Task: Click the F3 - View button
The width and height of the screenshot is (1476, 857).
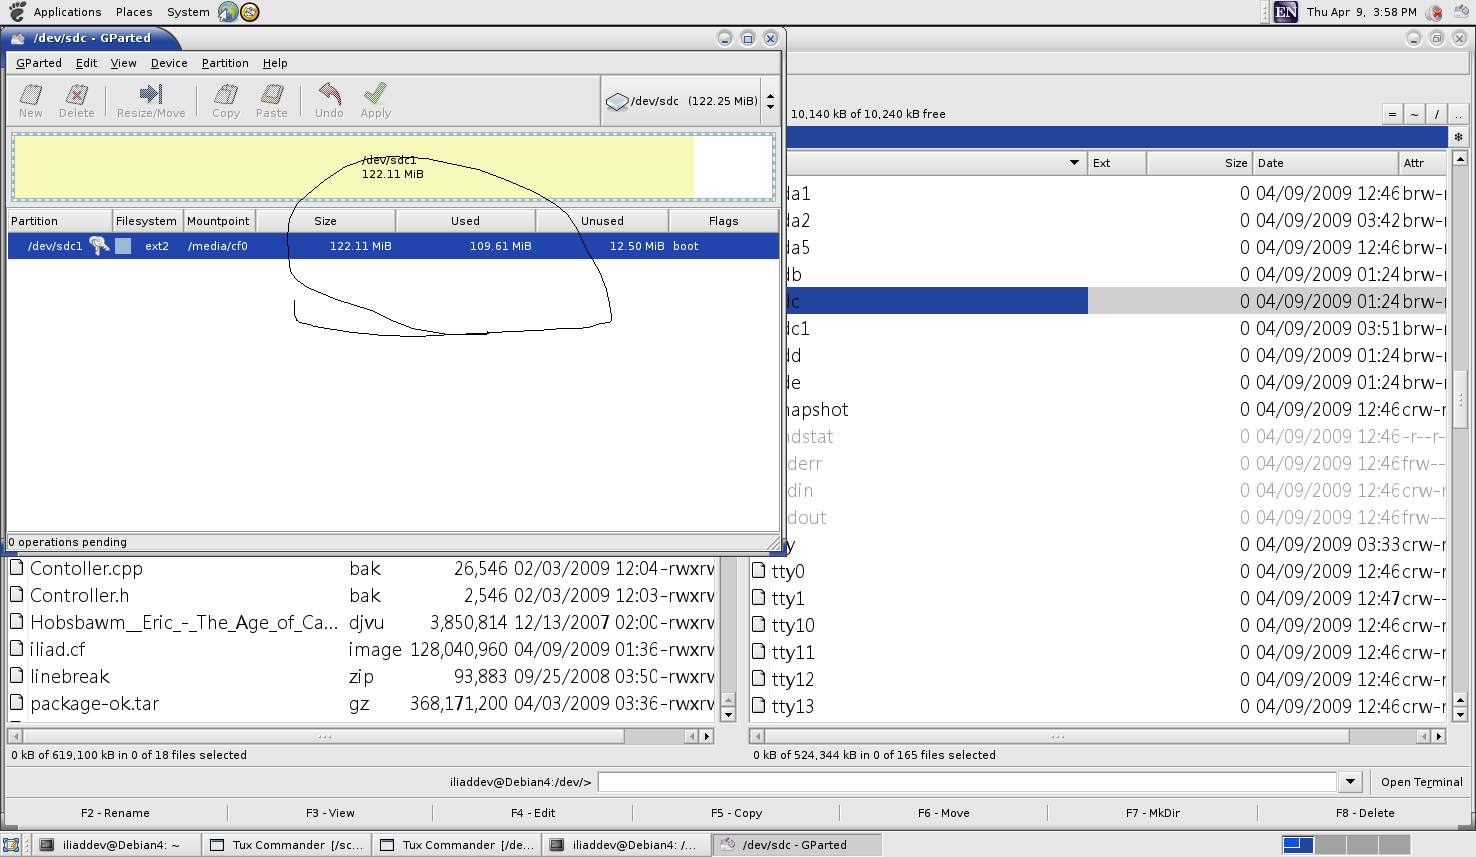Action: point(330,813)
